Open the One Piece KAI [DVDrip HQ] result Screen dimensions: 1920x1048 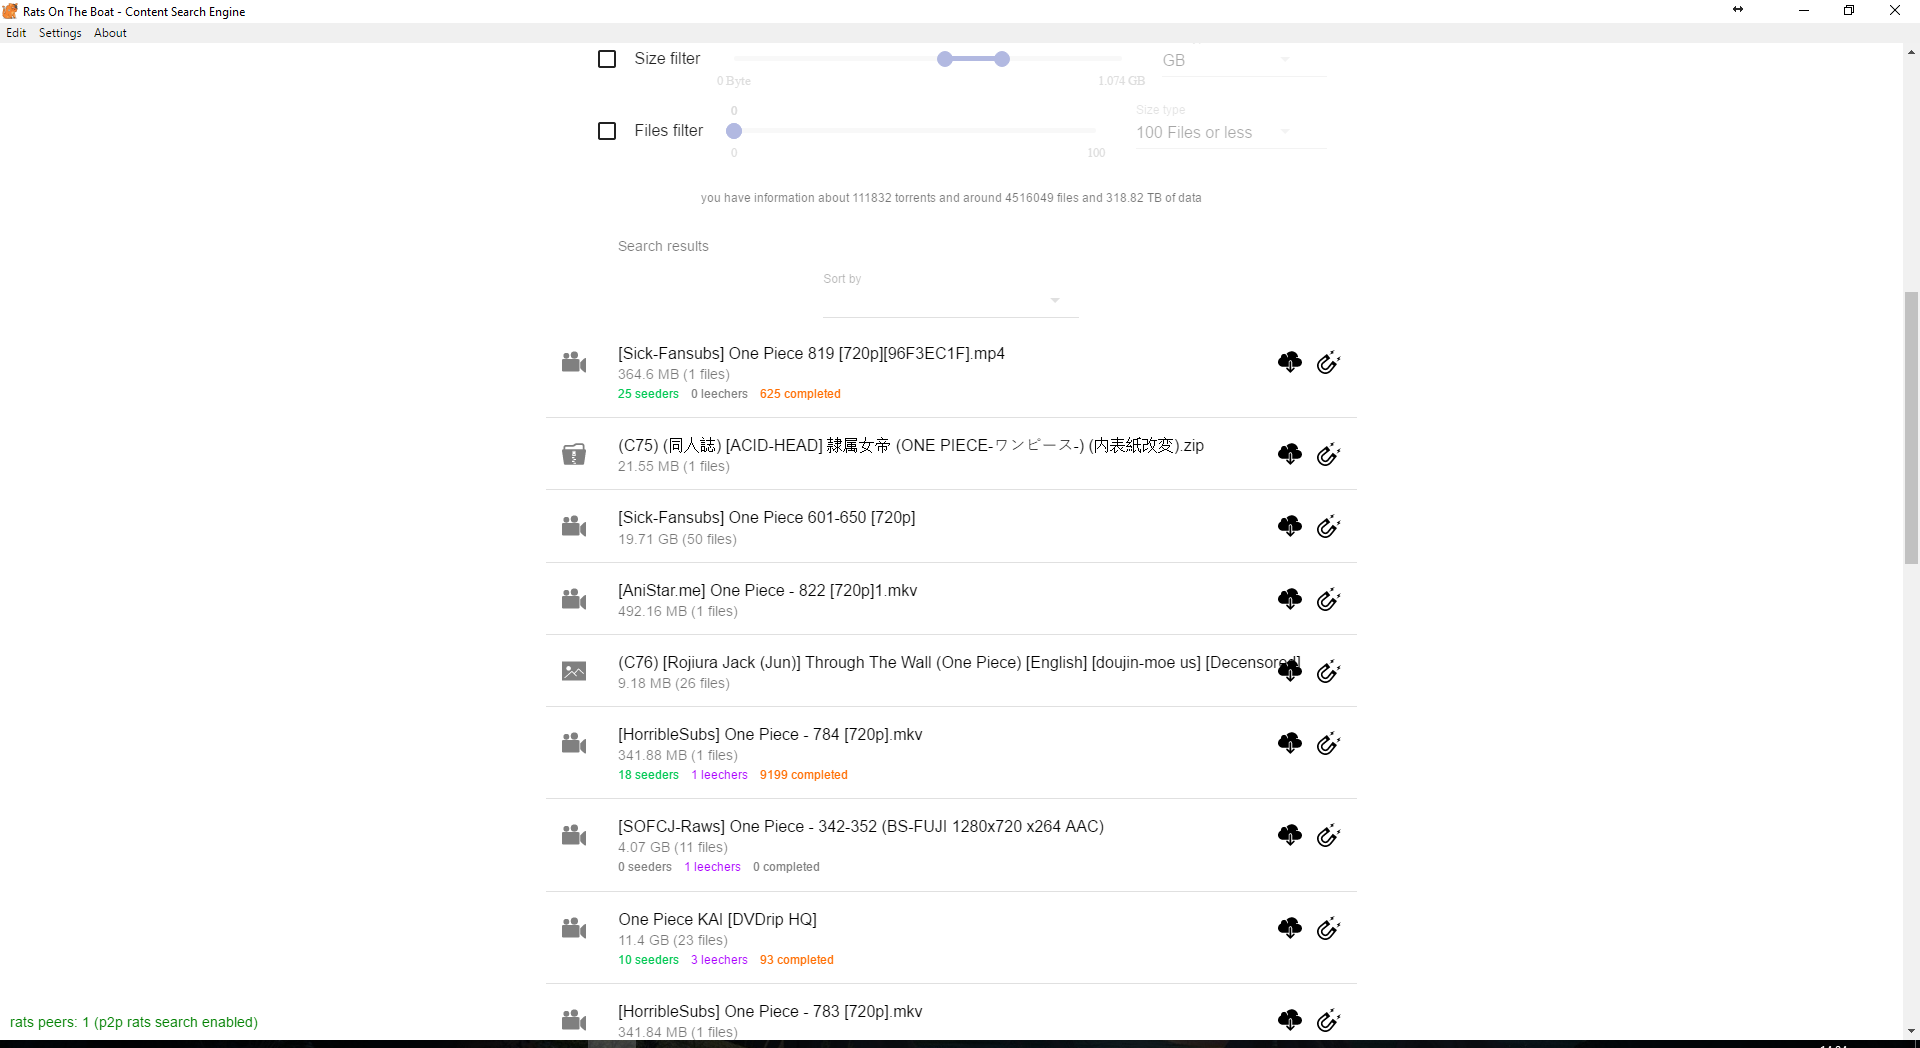point(717,919)
